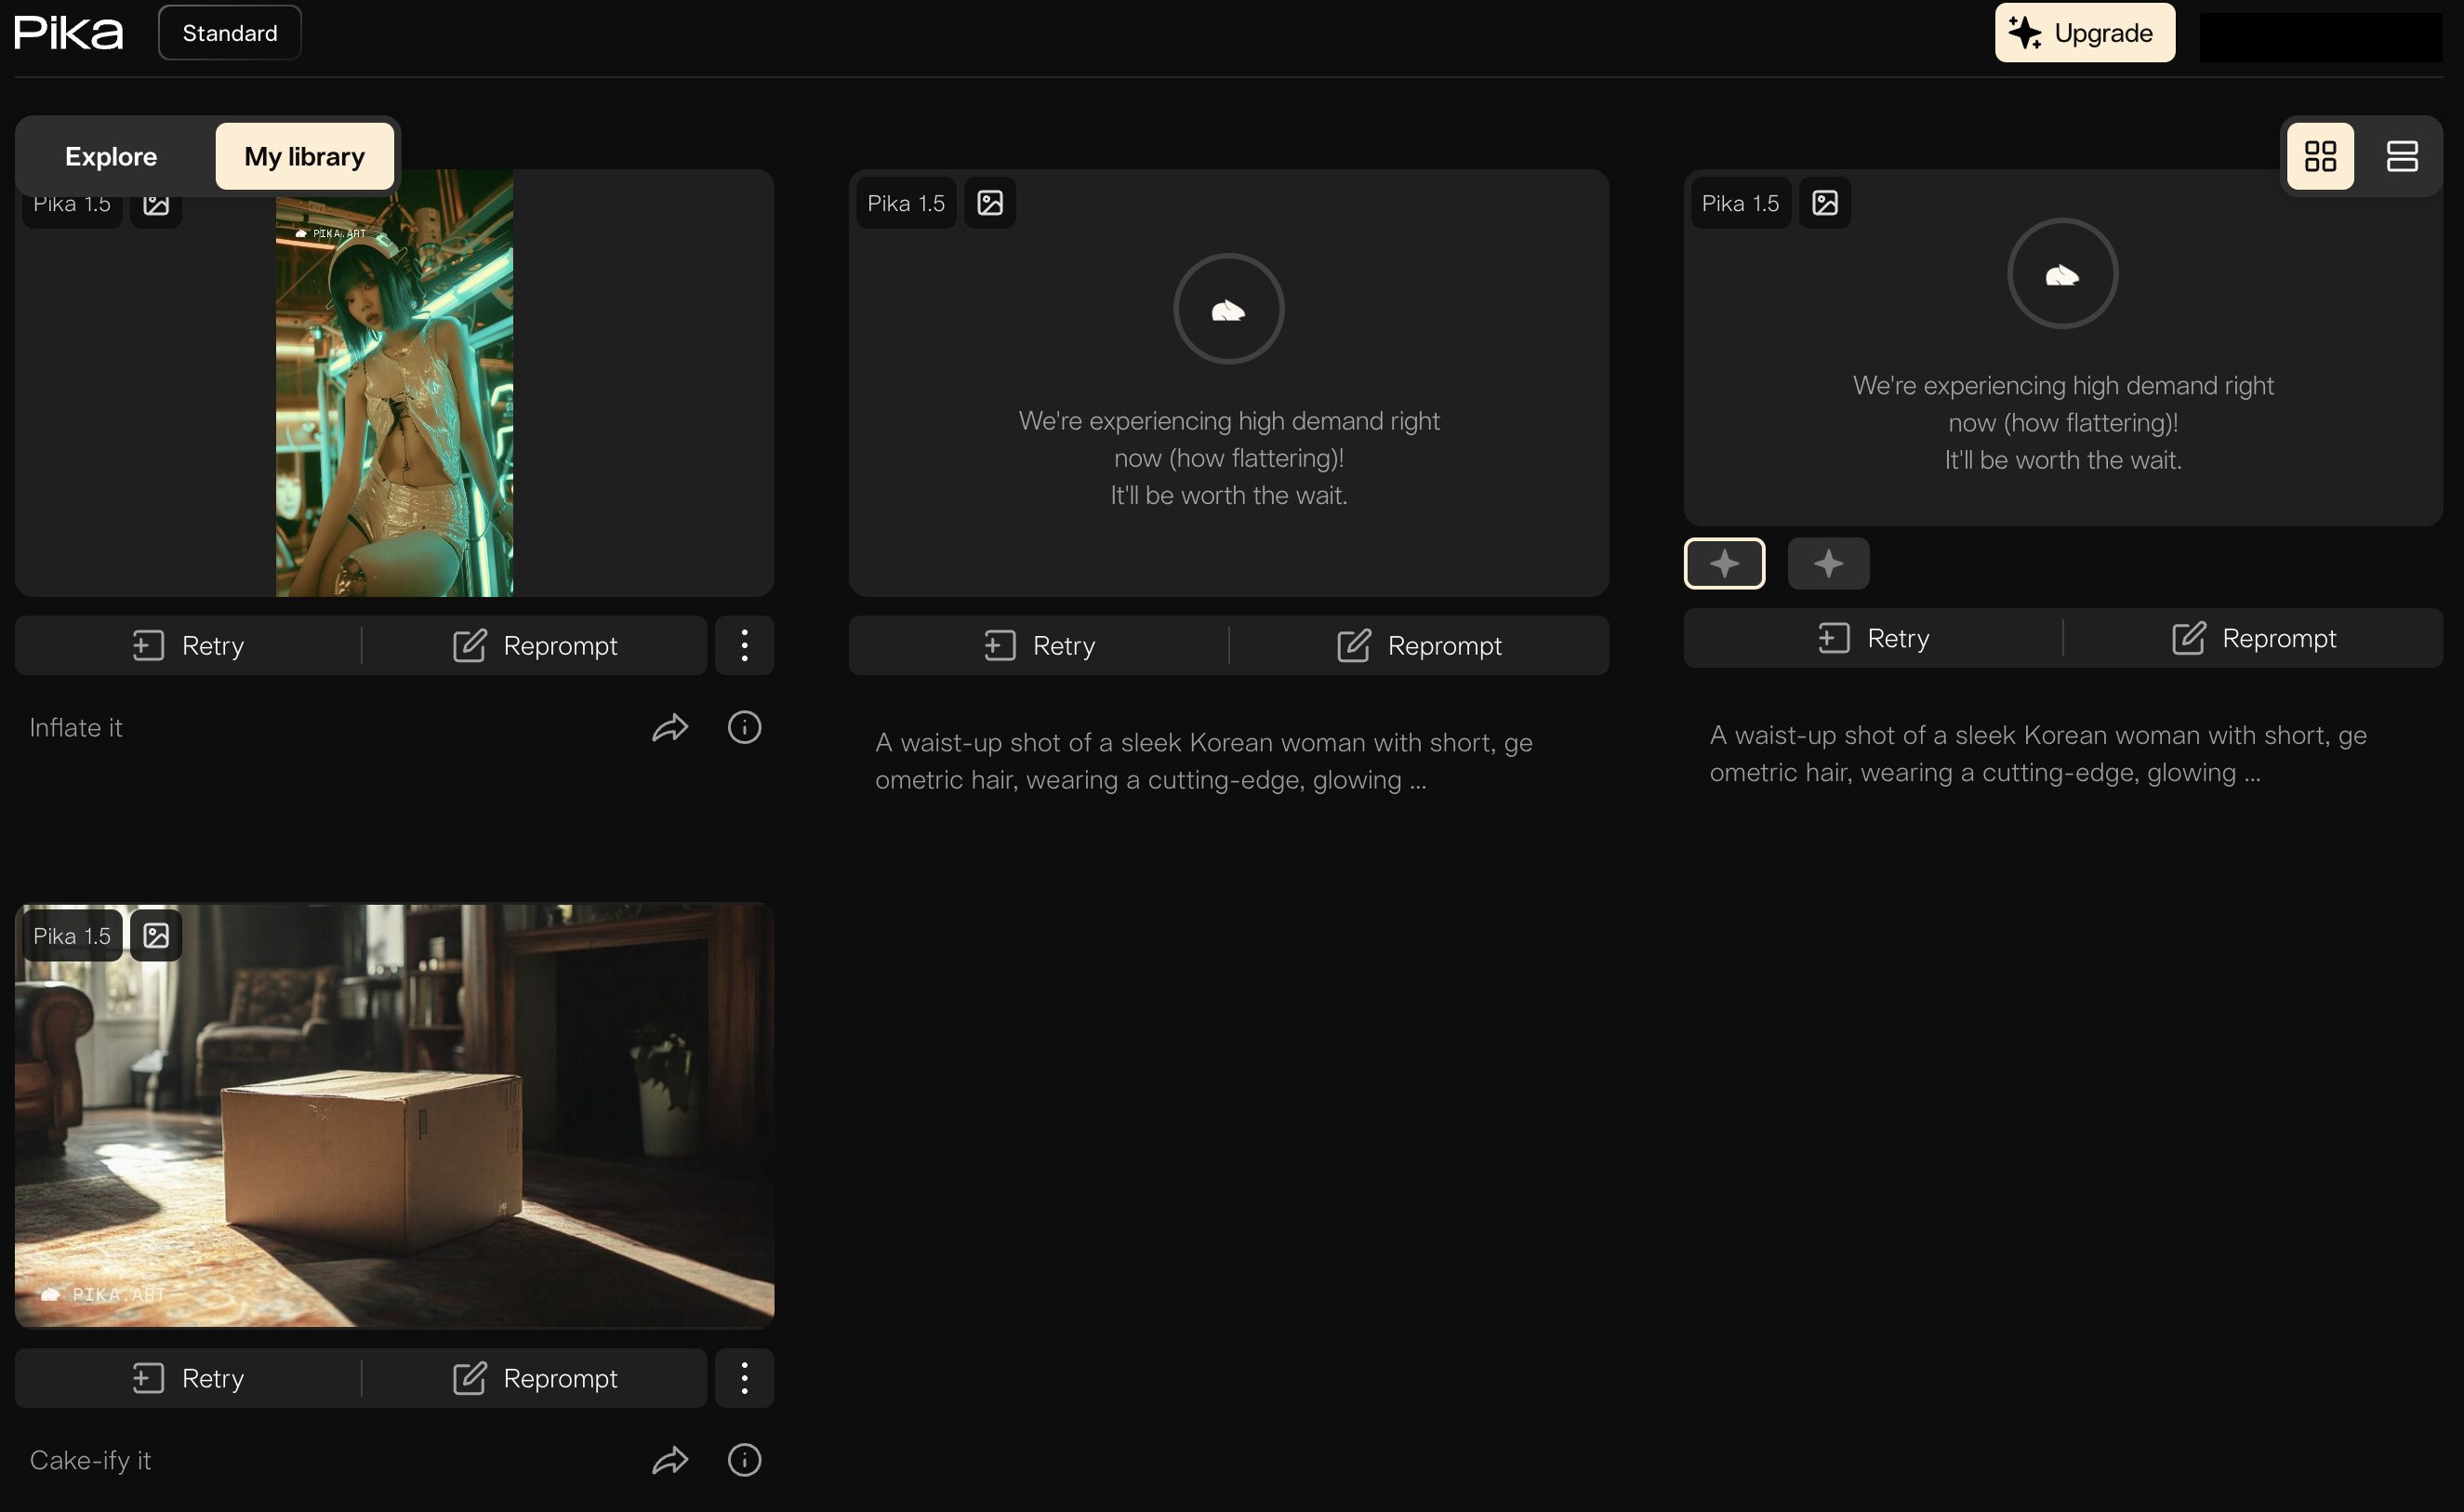Select first variation sparkle thumbnail
Viewport: 2464px width, 1512px height.
(x=1724, y=564)
